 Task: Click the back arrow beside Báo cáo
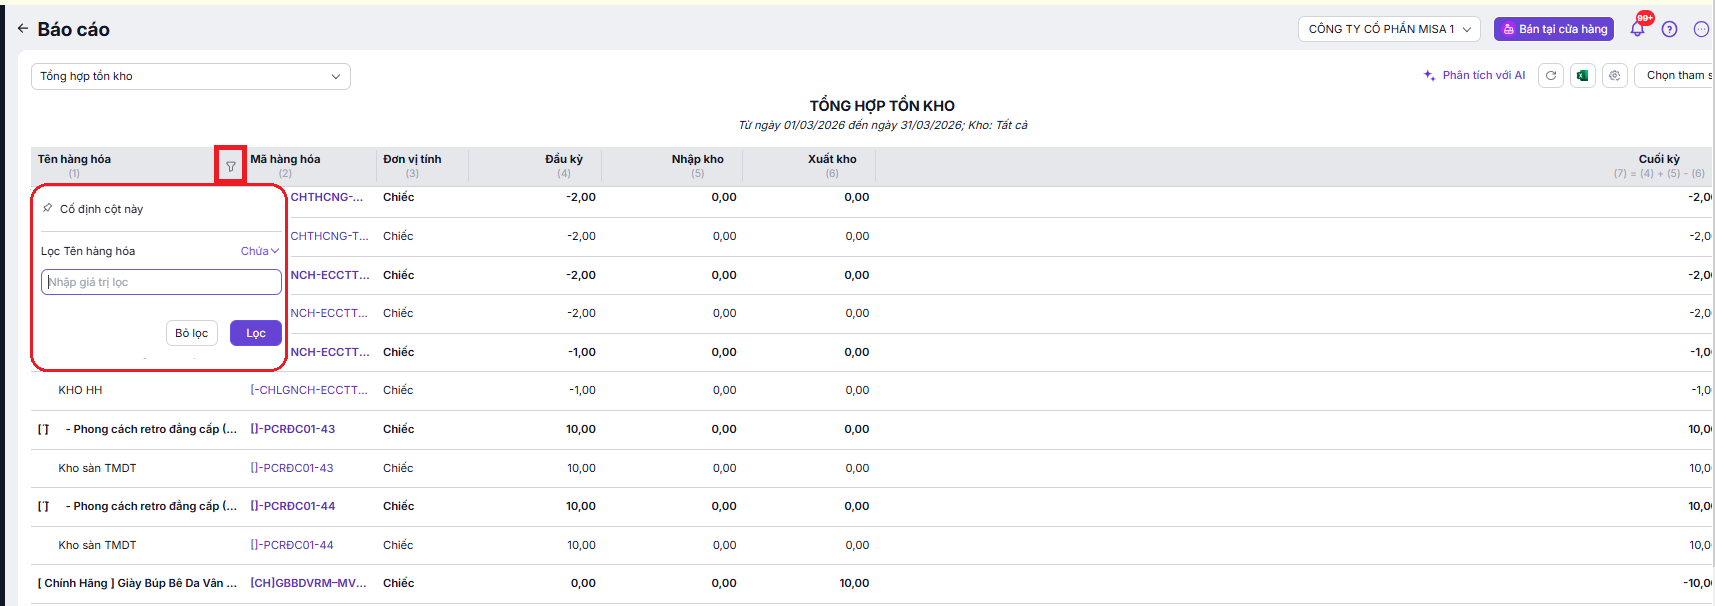[22, 29]
